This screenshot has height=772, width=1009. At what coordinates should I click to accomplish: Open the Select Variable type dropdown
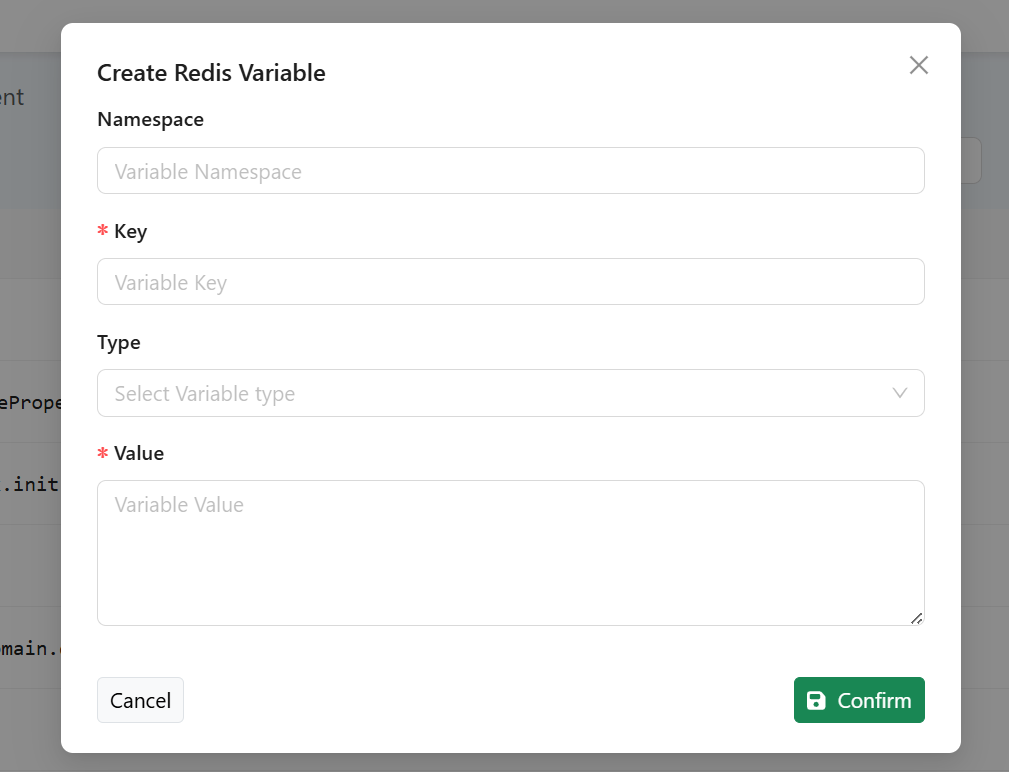click(x=511, y=393)
